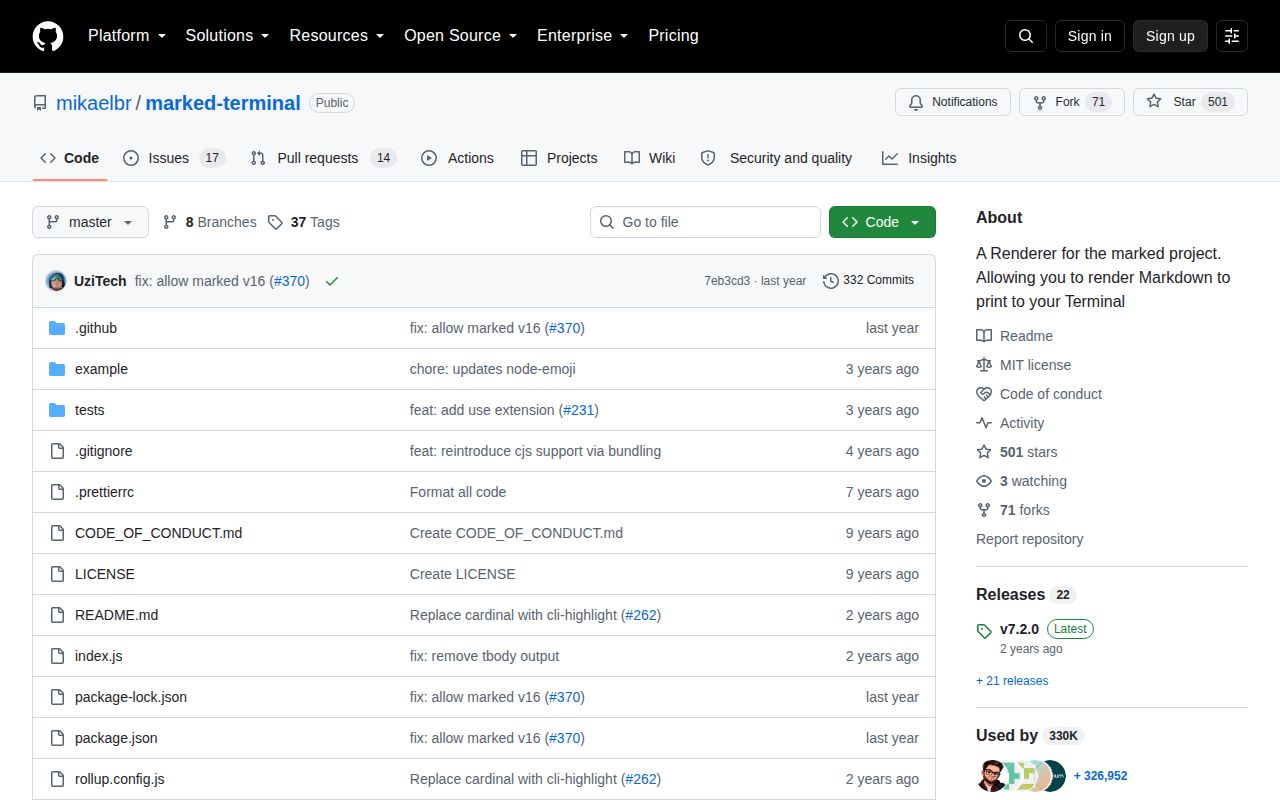Click the Sign up button
Image resolution: width=1280 pixels, height=800 pixels.
(x=1170, y=36)
